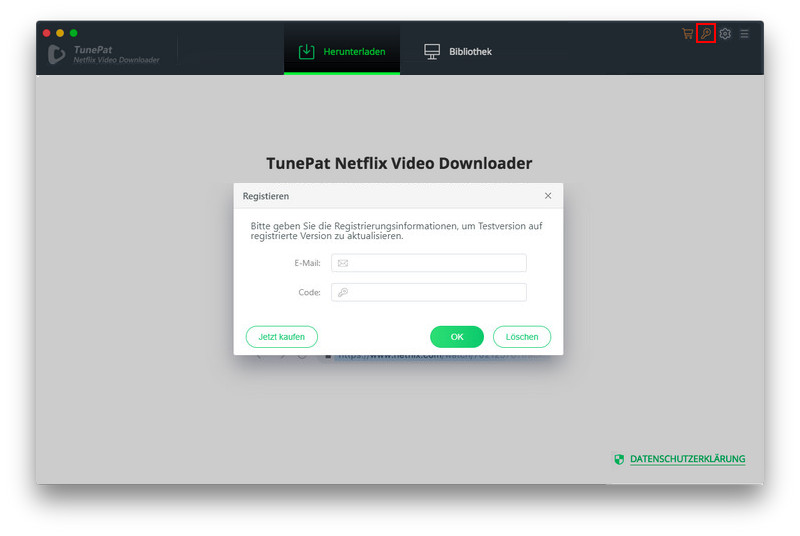The width and height of the screenshot is (800, 536).
Task: Open registration via the key icon
Action: pos(706,34)
